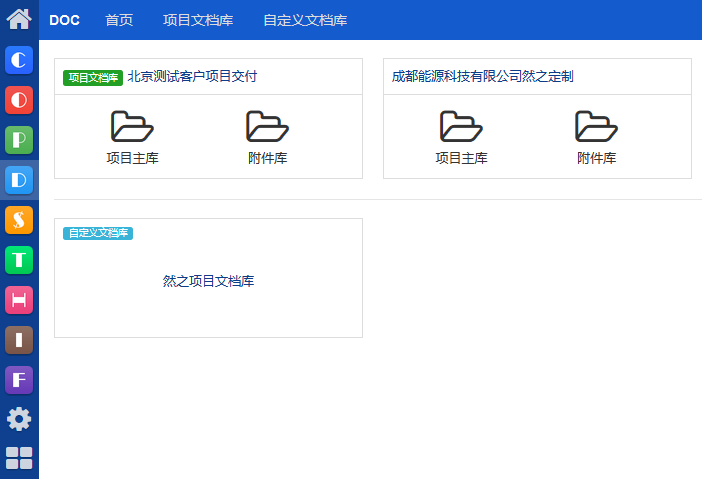Open 项目主库 folder under 北京测试客户项目交付
The image size is (702, 479).
[132, 137]
